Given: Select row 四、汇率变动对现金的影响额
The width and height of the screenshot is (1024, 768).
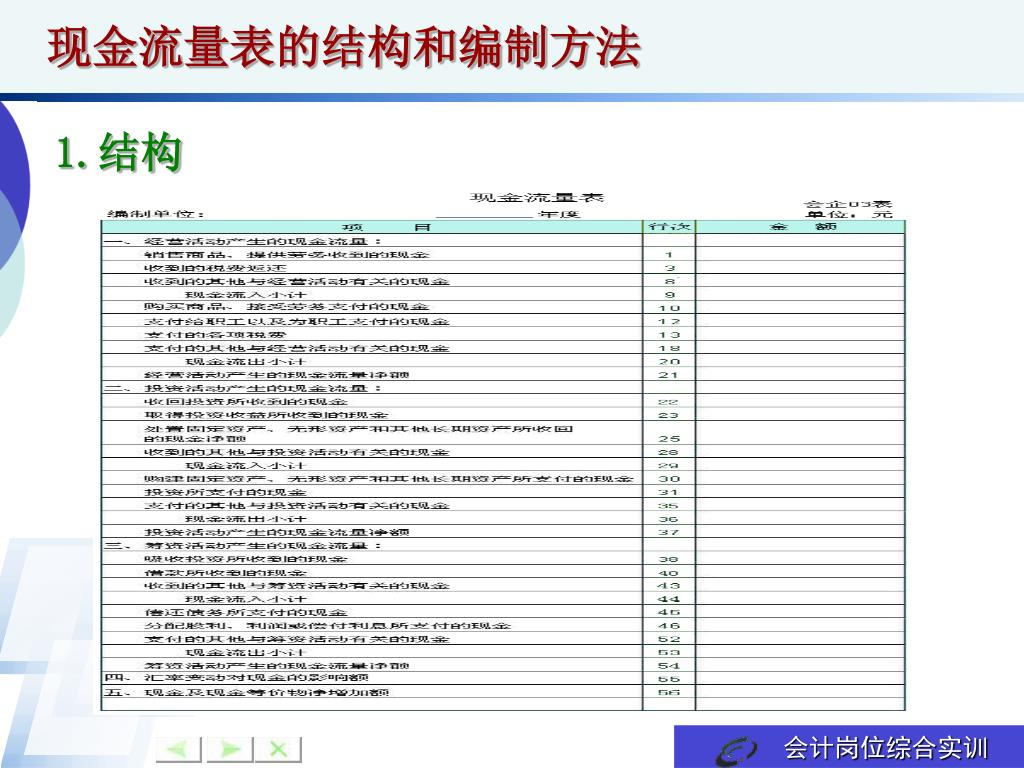Looking at the screenshot, I should tap(503, 678).
